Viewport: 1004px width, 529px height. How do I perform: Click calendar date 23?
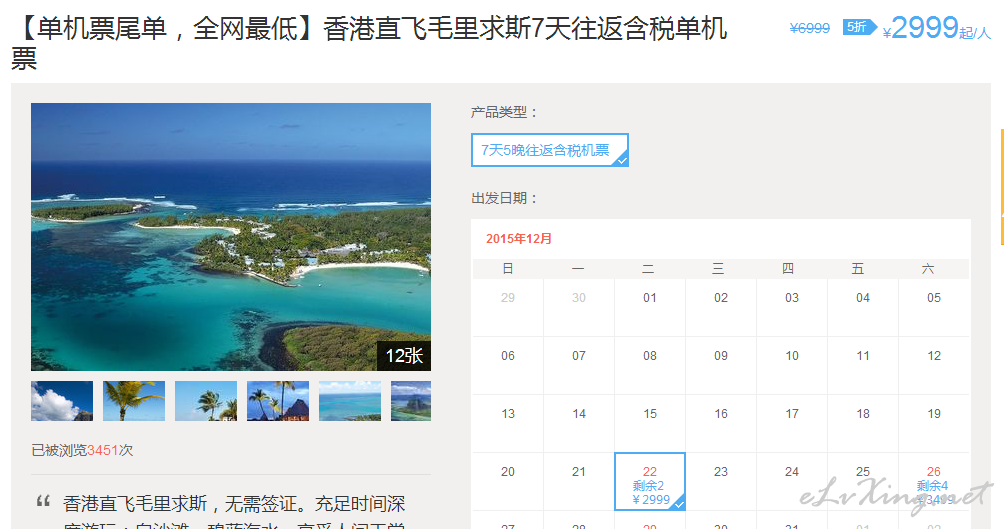(721, 471)
